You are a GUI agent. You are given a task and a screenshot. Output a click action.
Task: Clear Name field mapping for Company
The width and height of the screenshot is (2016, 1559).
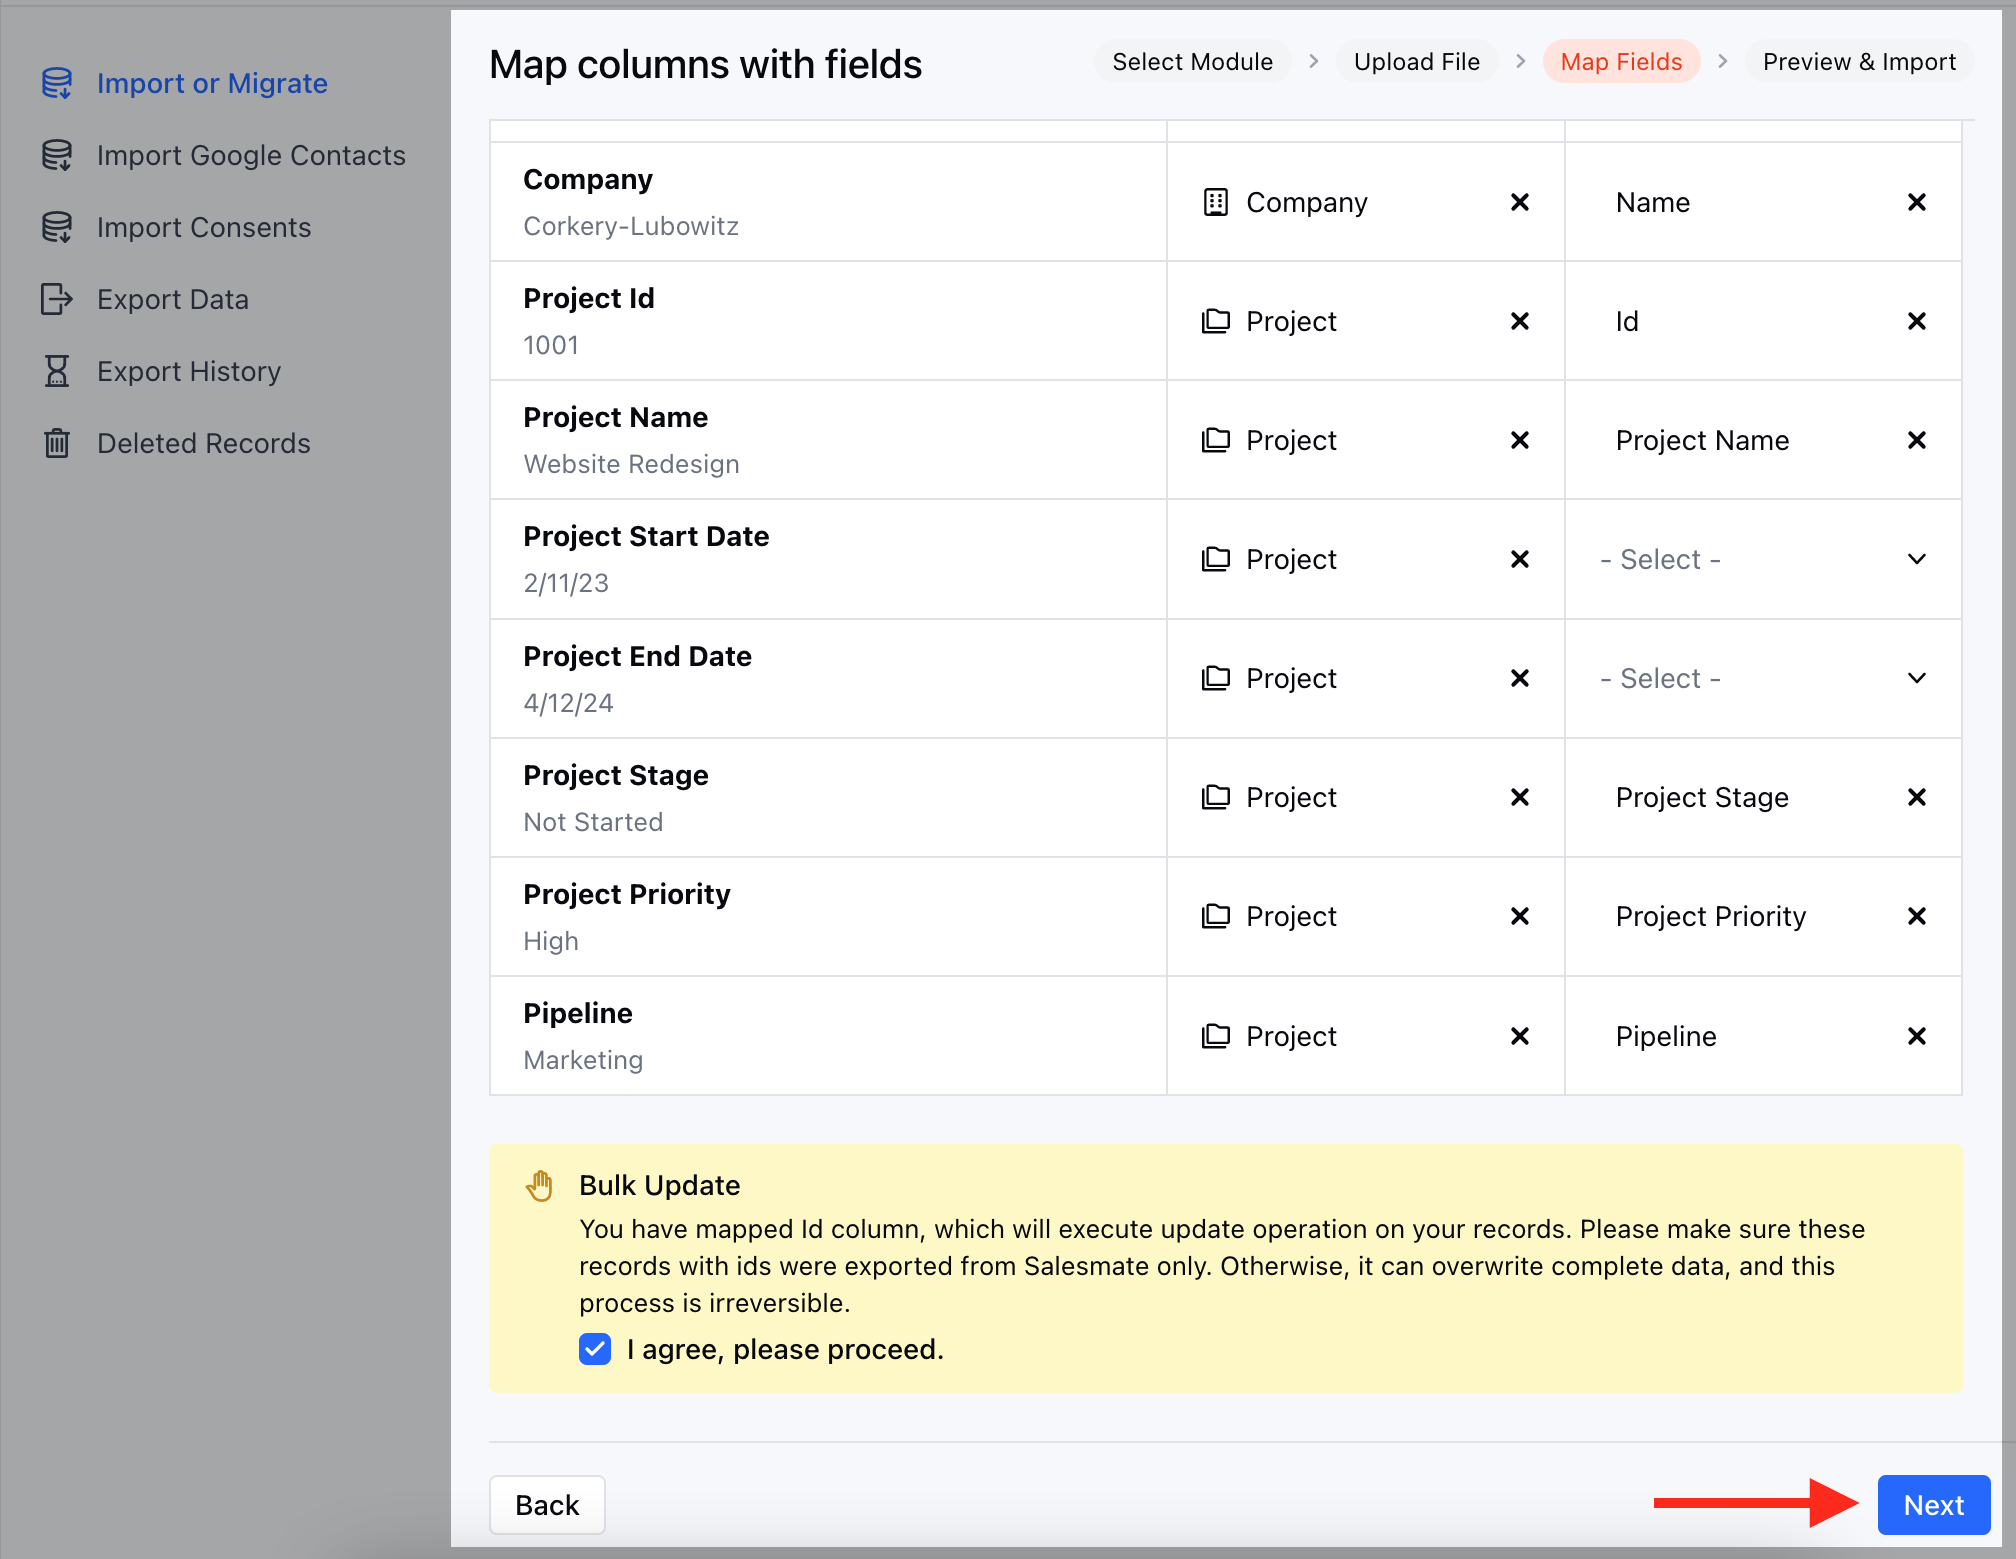1917,203
